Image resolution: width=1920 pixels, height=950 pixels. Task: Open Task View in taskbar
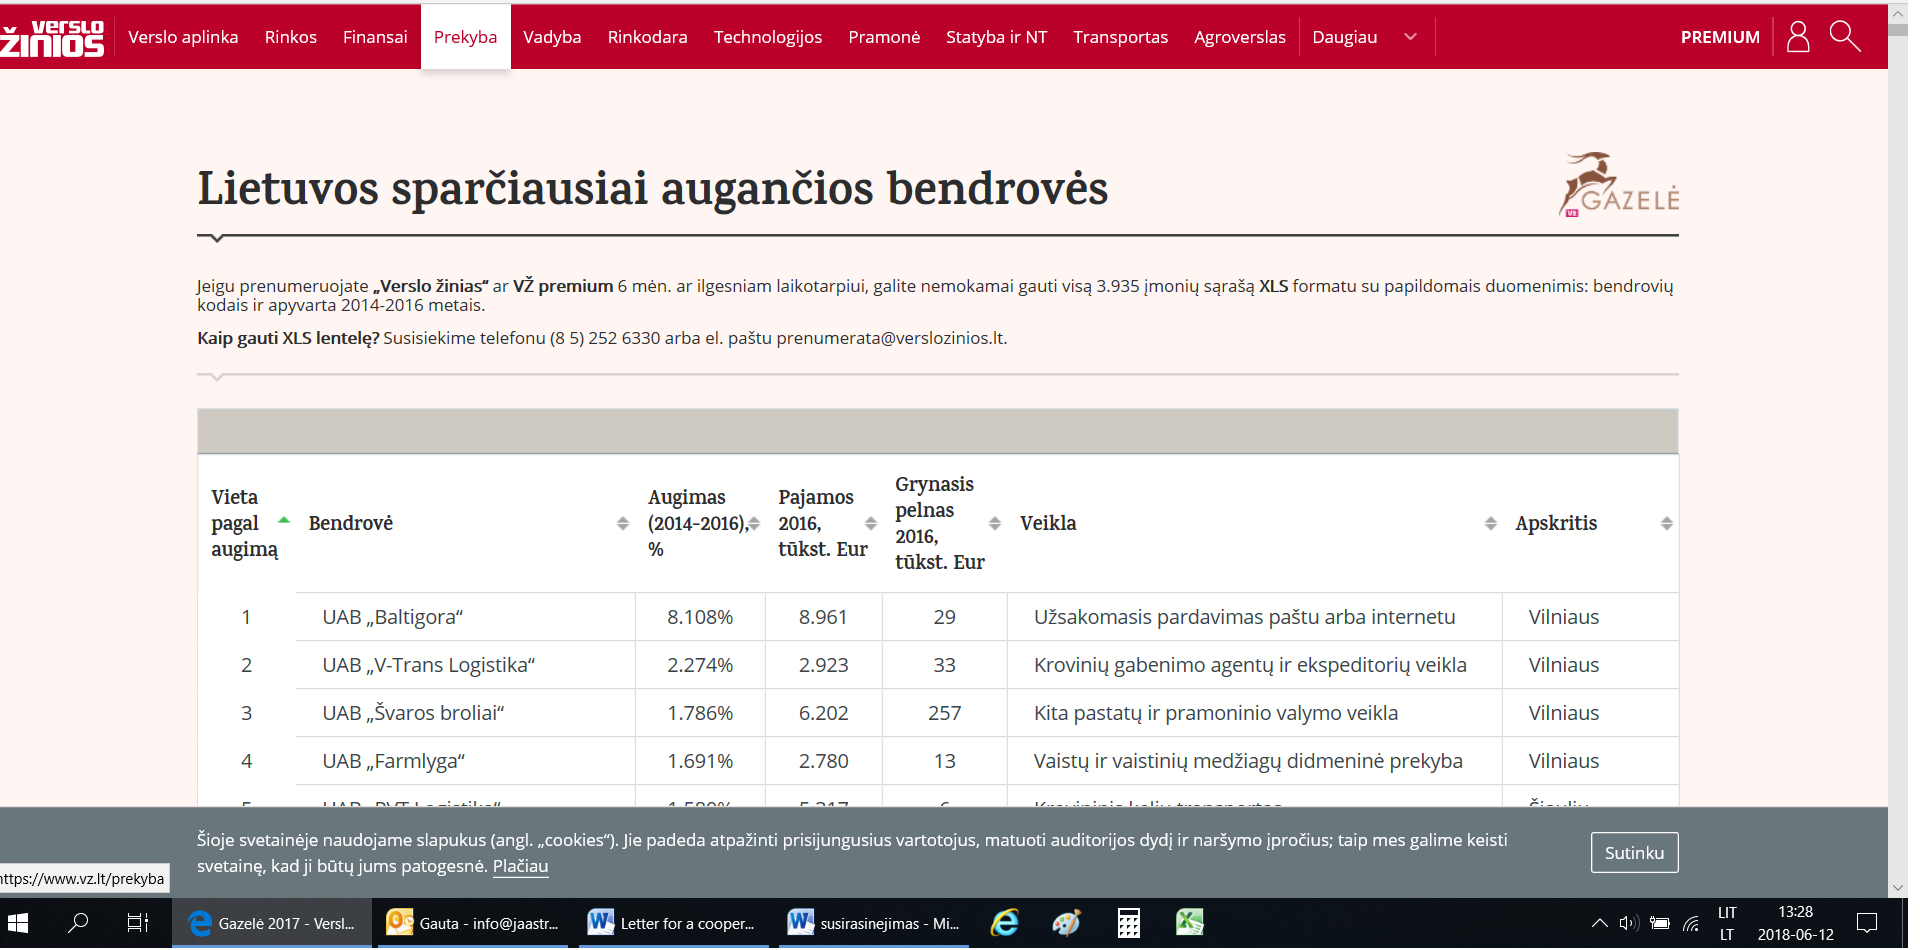[x=138, y=923]
